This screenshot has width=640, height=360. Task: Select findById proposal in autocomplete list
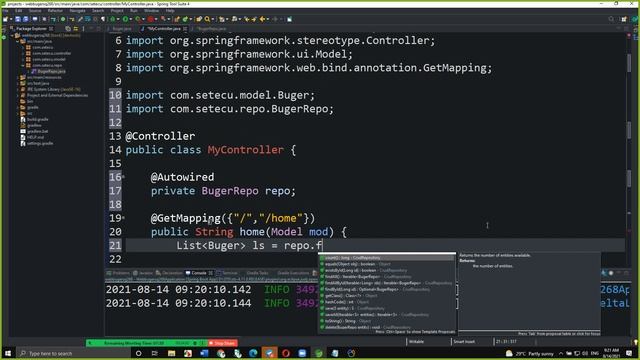coord(387,289)
